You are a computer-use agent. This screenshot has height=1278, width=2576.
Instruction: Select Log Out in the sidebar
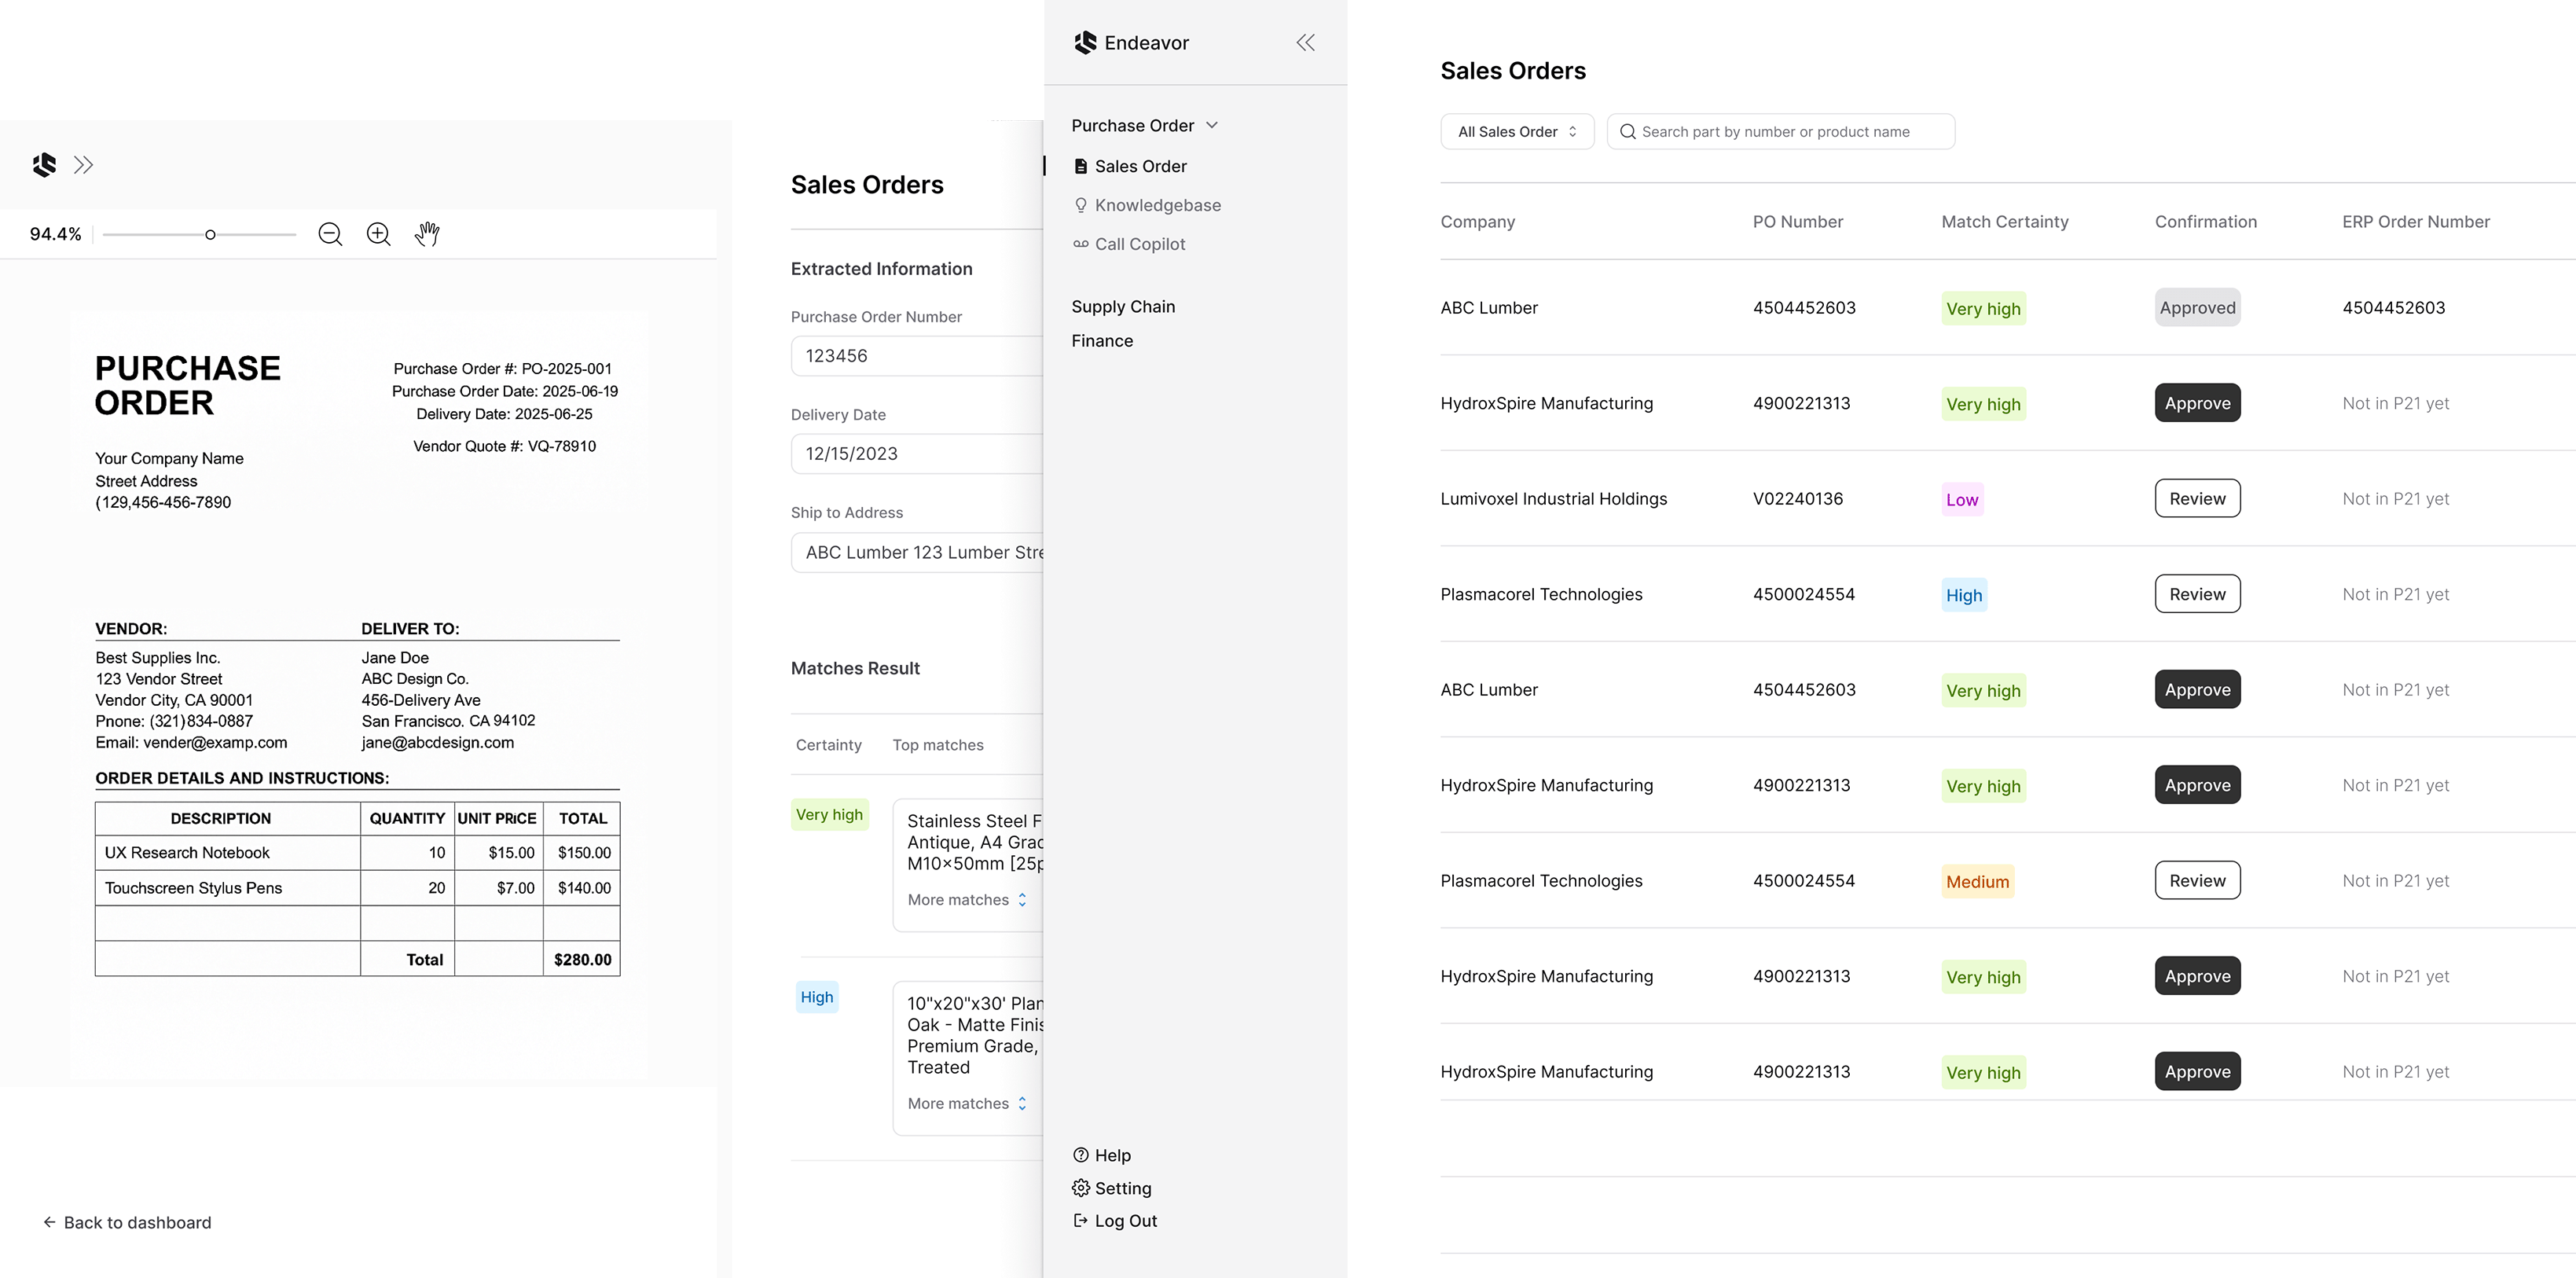tap(1115, 1220)
